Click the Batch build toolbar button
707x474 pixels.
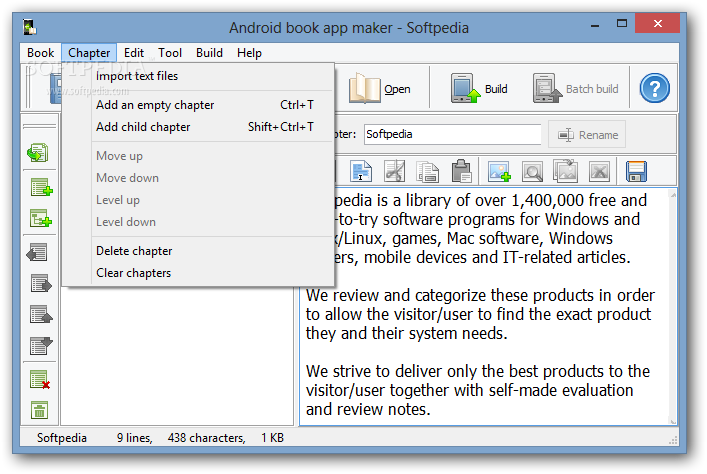(x=576, y=88)
